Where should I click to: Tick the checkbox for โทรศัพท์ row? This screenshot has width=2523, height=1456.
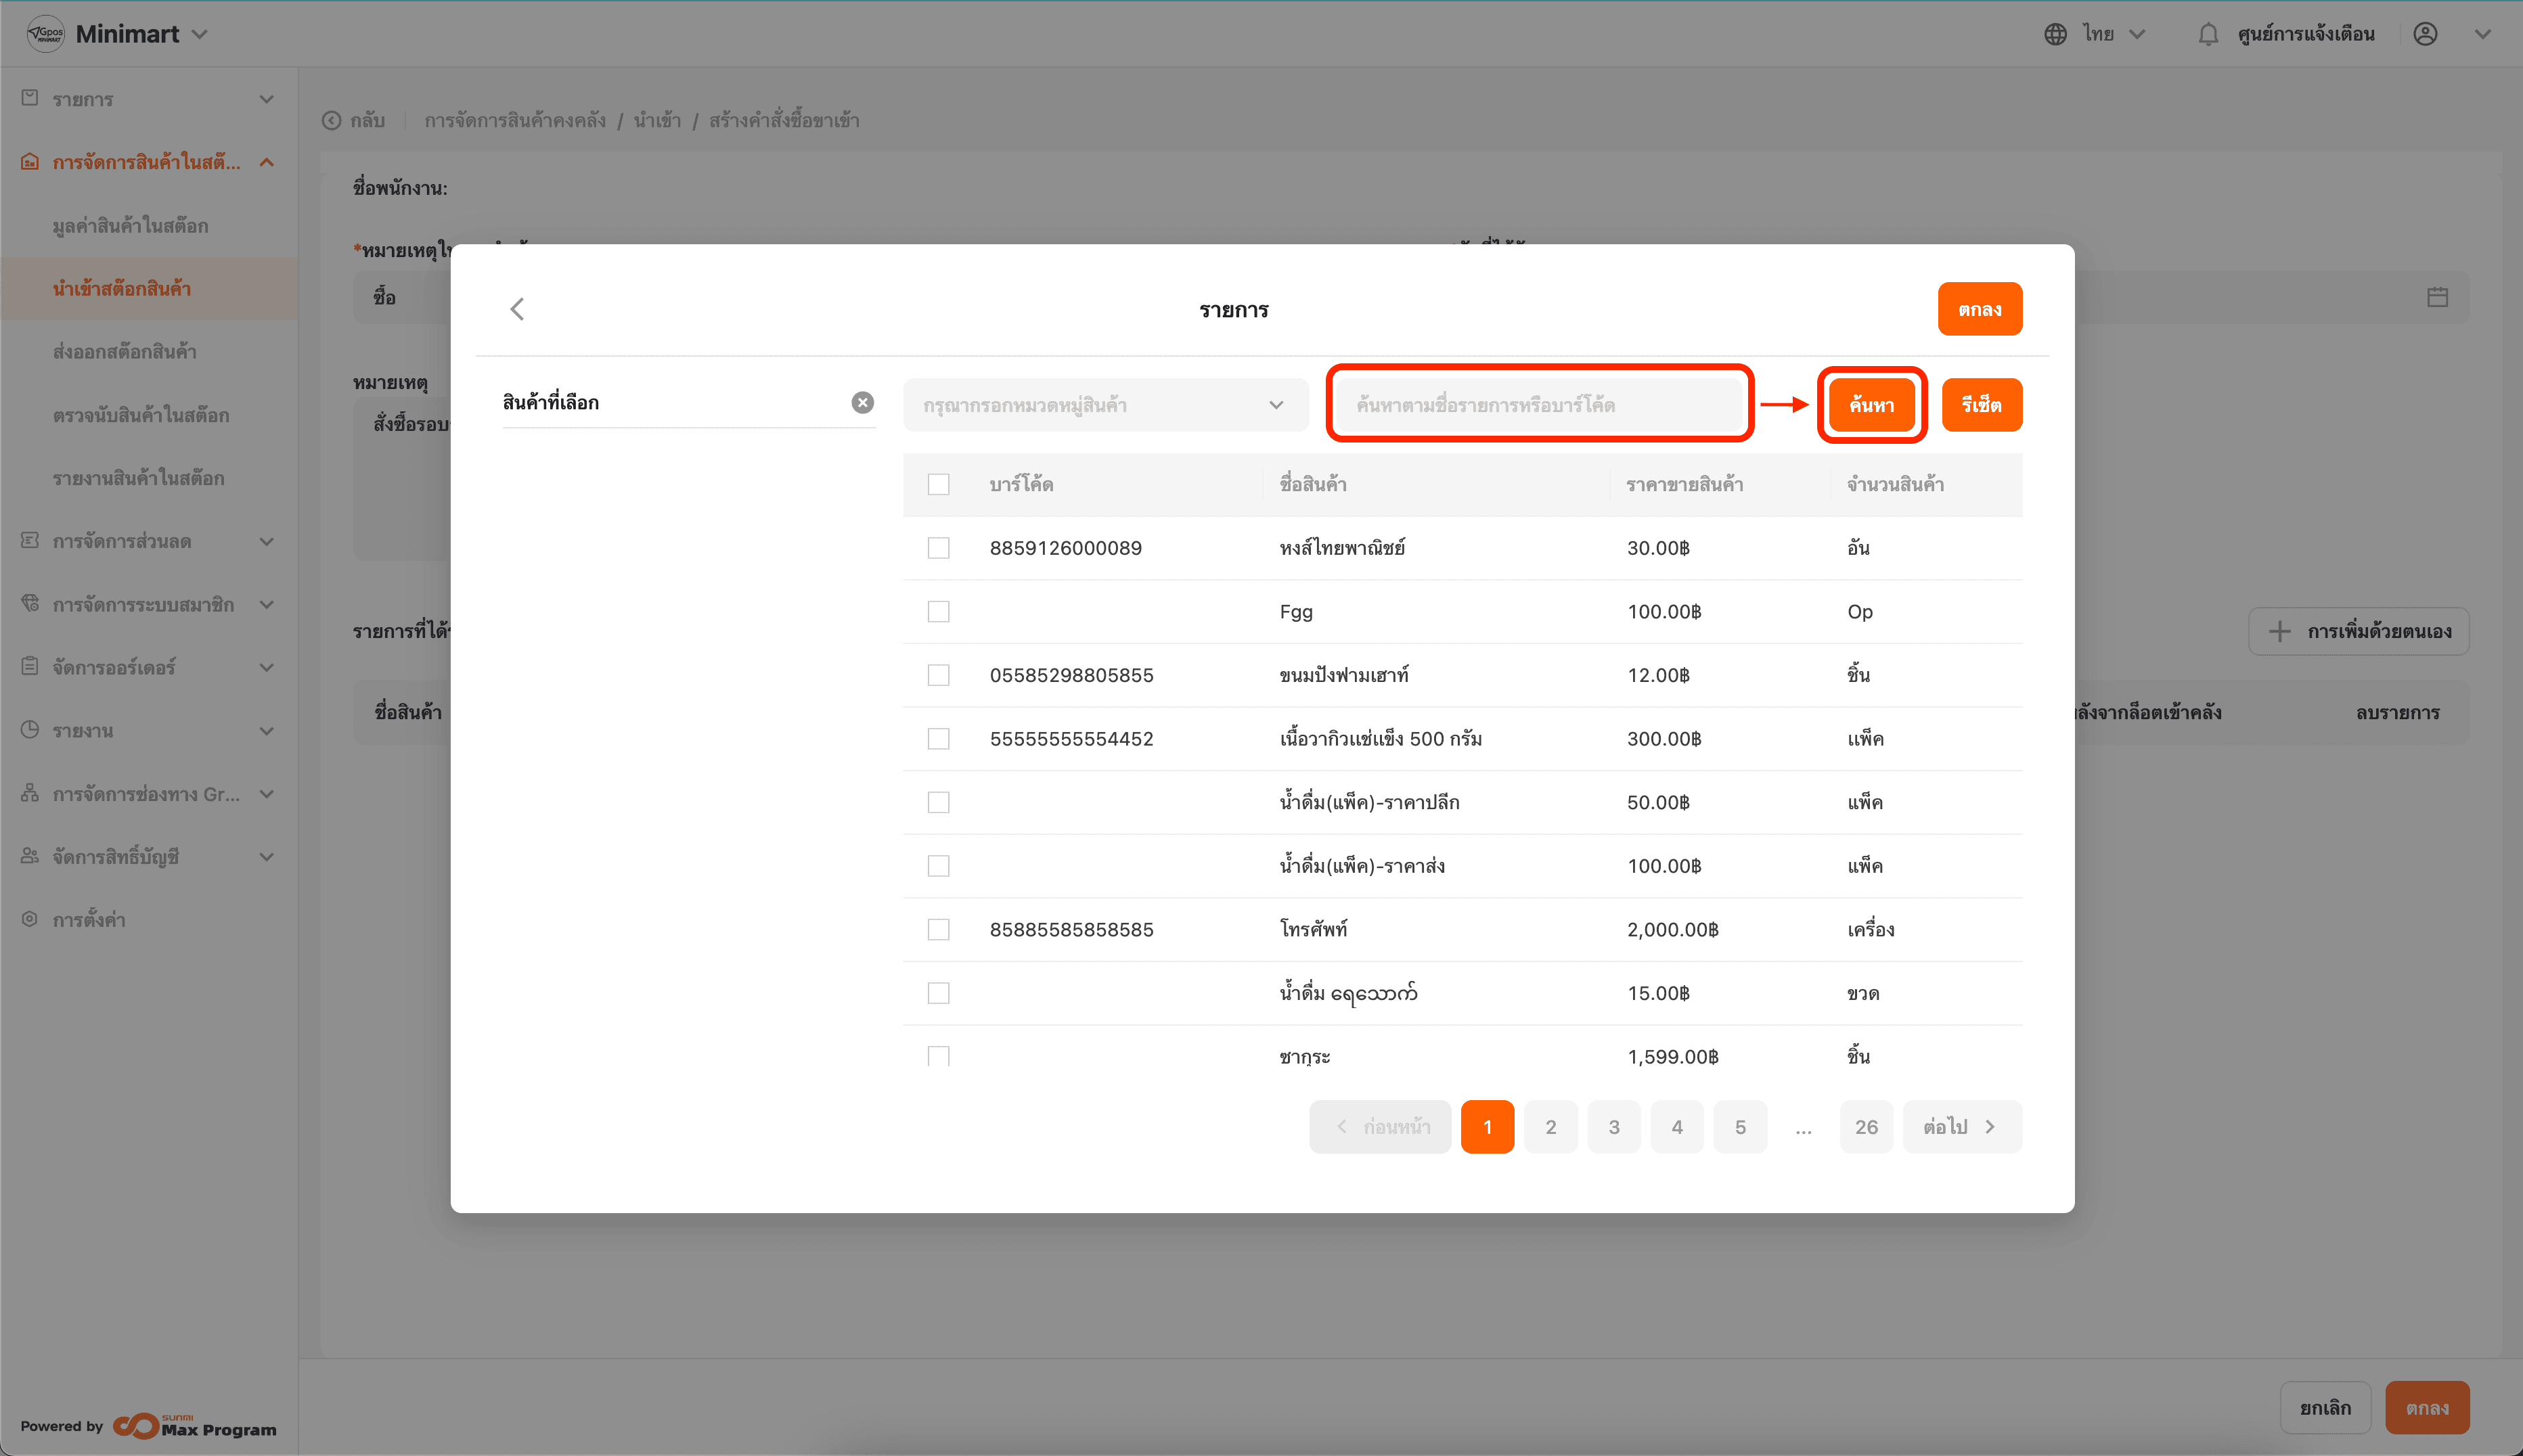coord(938,929)
